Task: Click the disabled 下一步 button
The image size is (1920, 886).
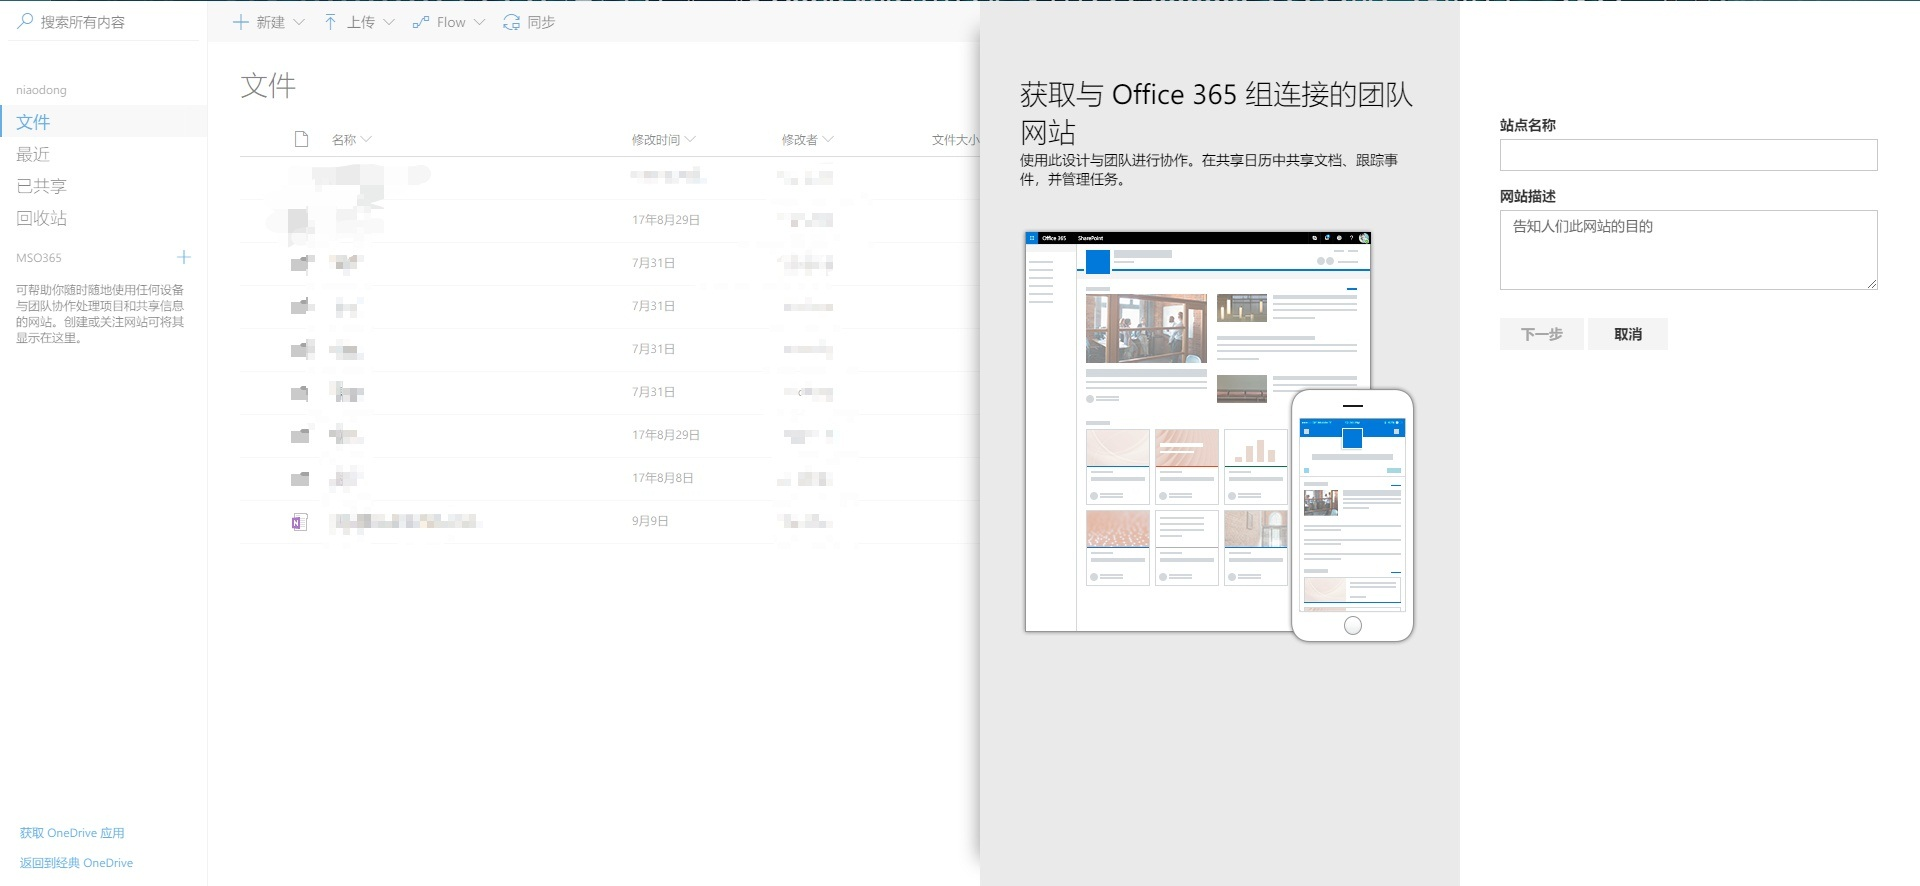Action: (x=1541, y=334)
